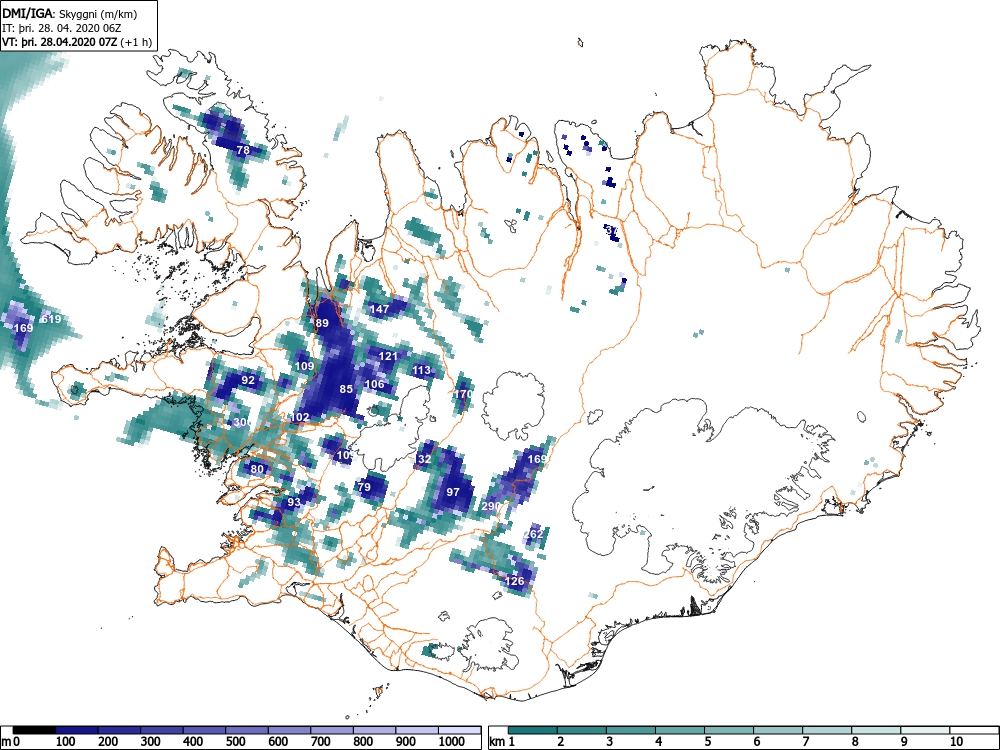Image resolution: width=1000 pixels, height=750 pixels.
Task: Click the 93 visibility value
Action: pos(293,502)
